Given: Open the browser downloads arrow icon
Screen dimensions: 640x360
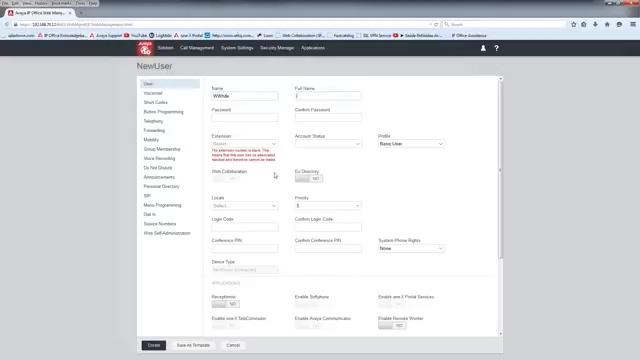Looking at the screenshot, I should click(596, 24).
